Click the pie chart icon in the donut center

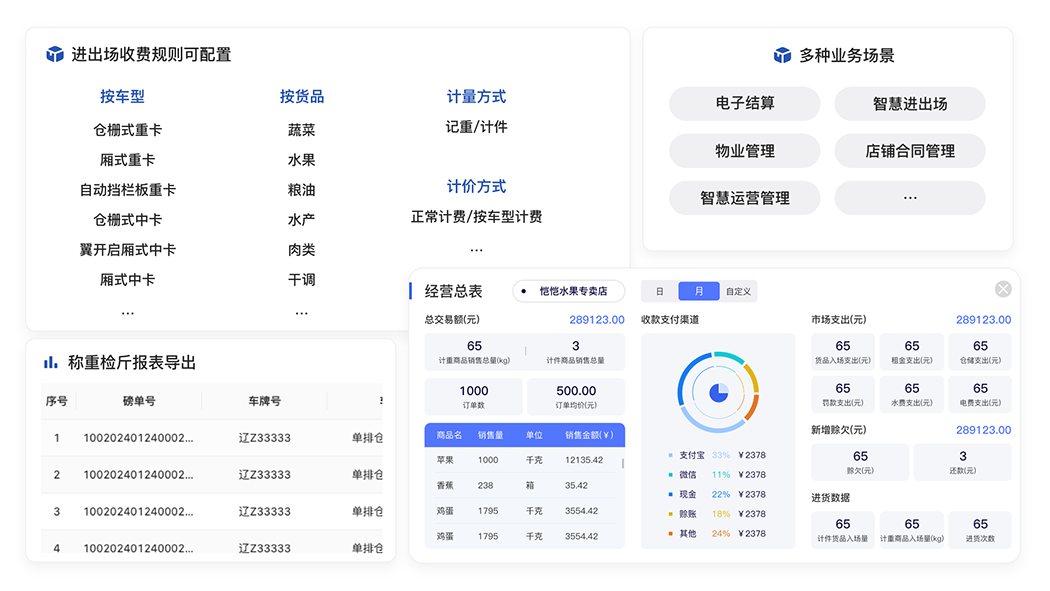click(718, 393)
